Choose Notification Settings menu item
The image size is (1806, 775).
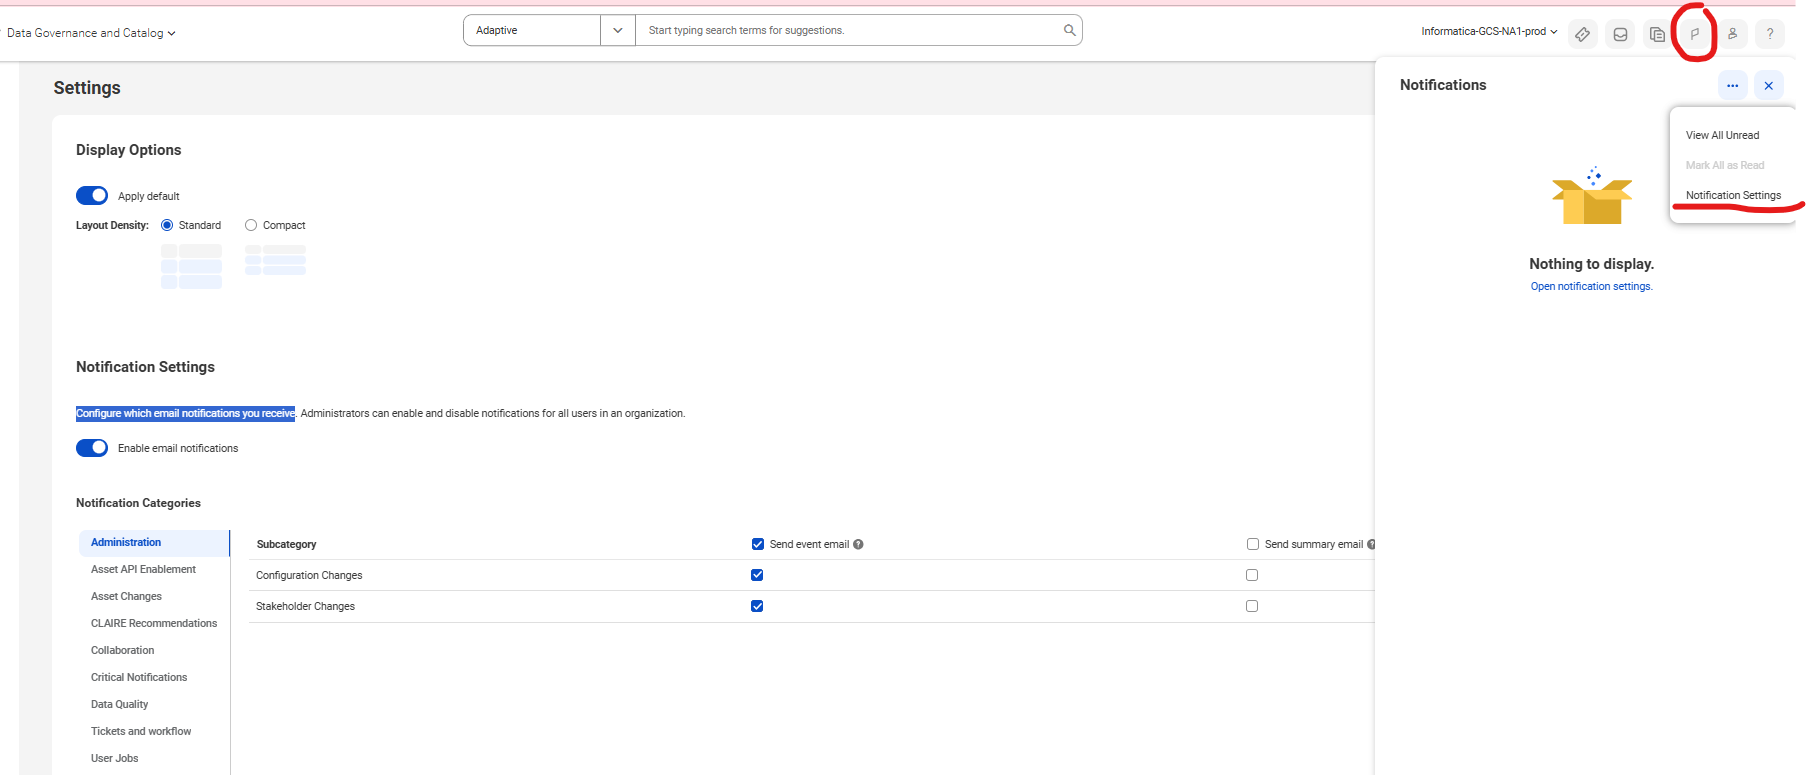pos(1733,195)
